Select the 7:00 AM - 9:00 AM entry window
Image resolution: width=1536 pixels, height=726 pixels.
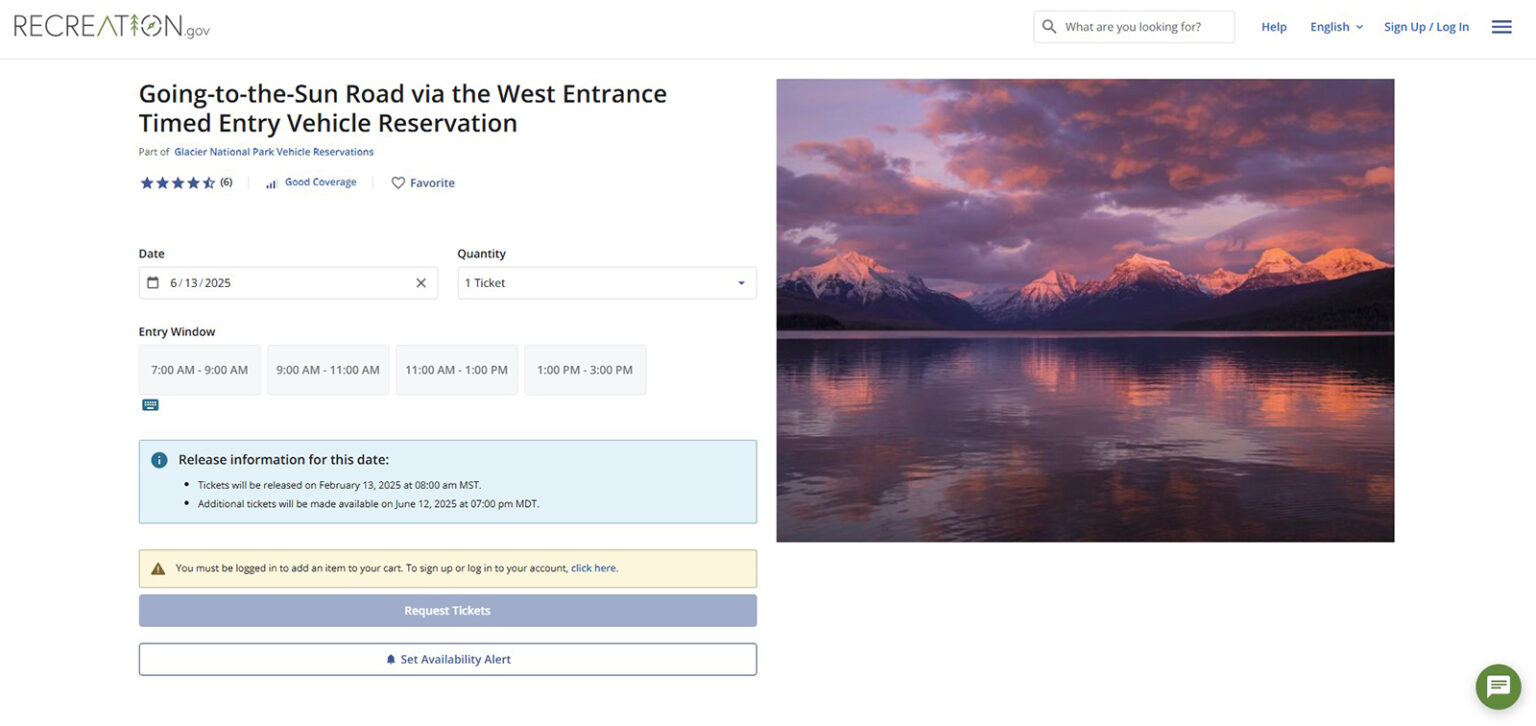point(199,369)
